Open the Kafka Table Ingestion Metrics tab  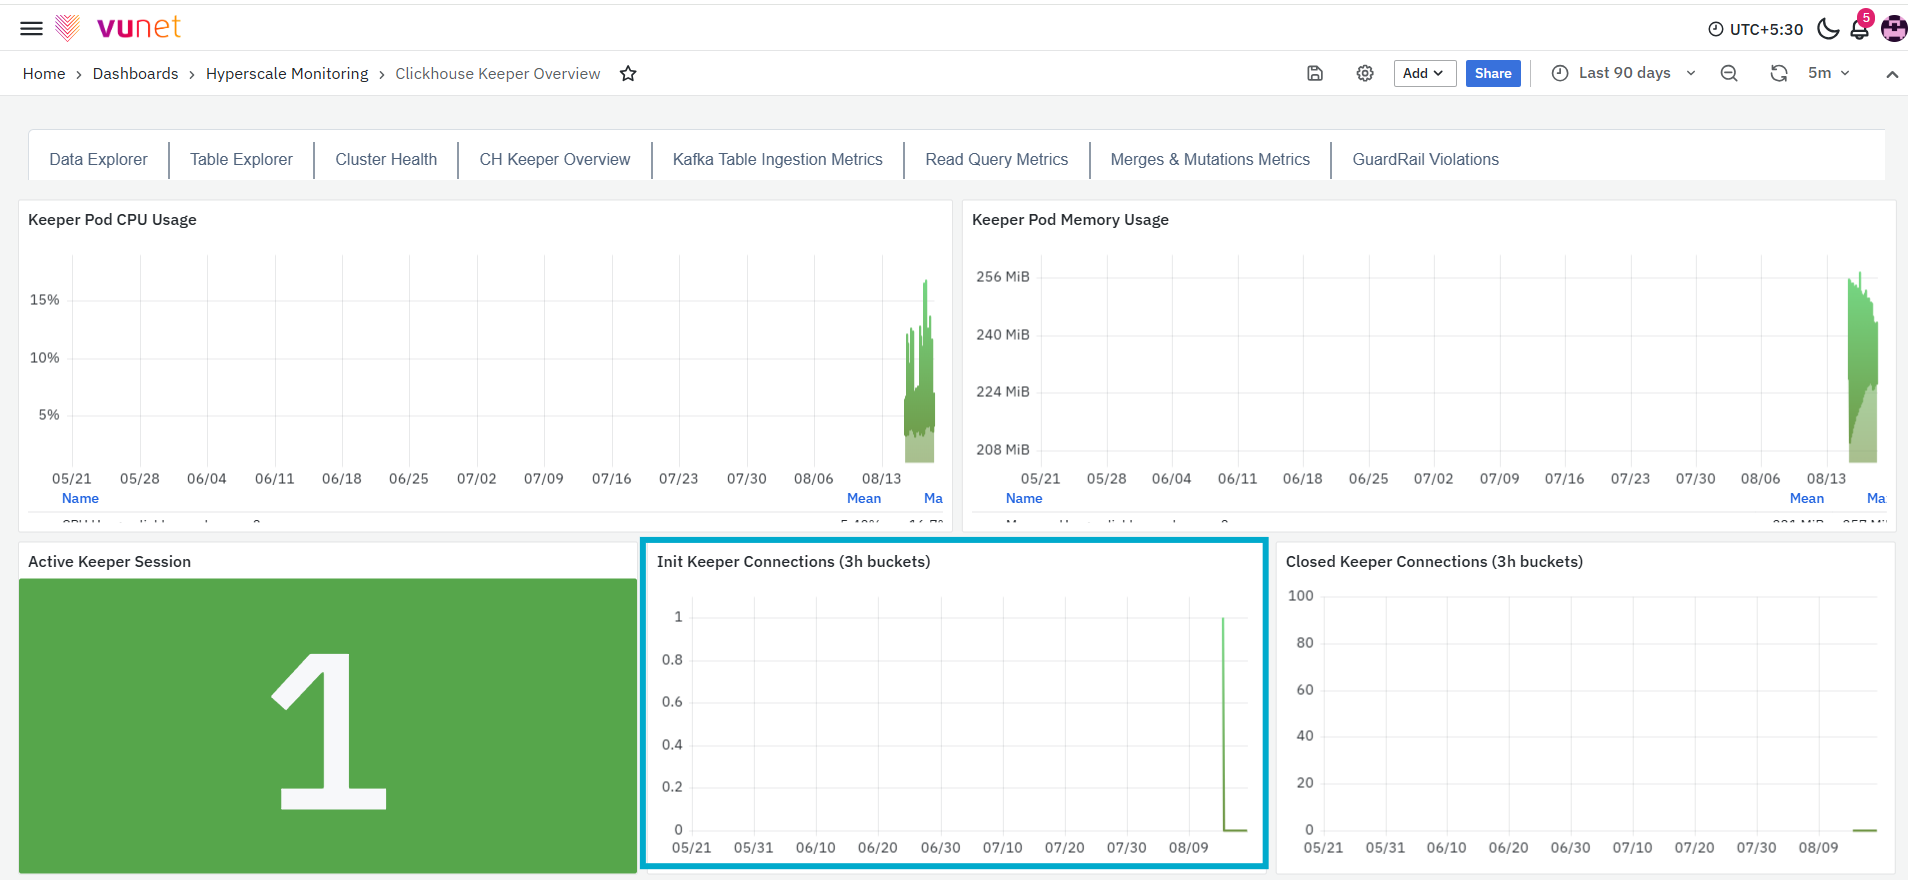[x=778, y=160]
